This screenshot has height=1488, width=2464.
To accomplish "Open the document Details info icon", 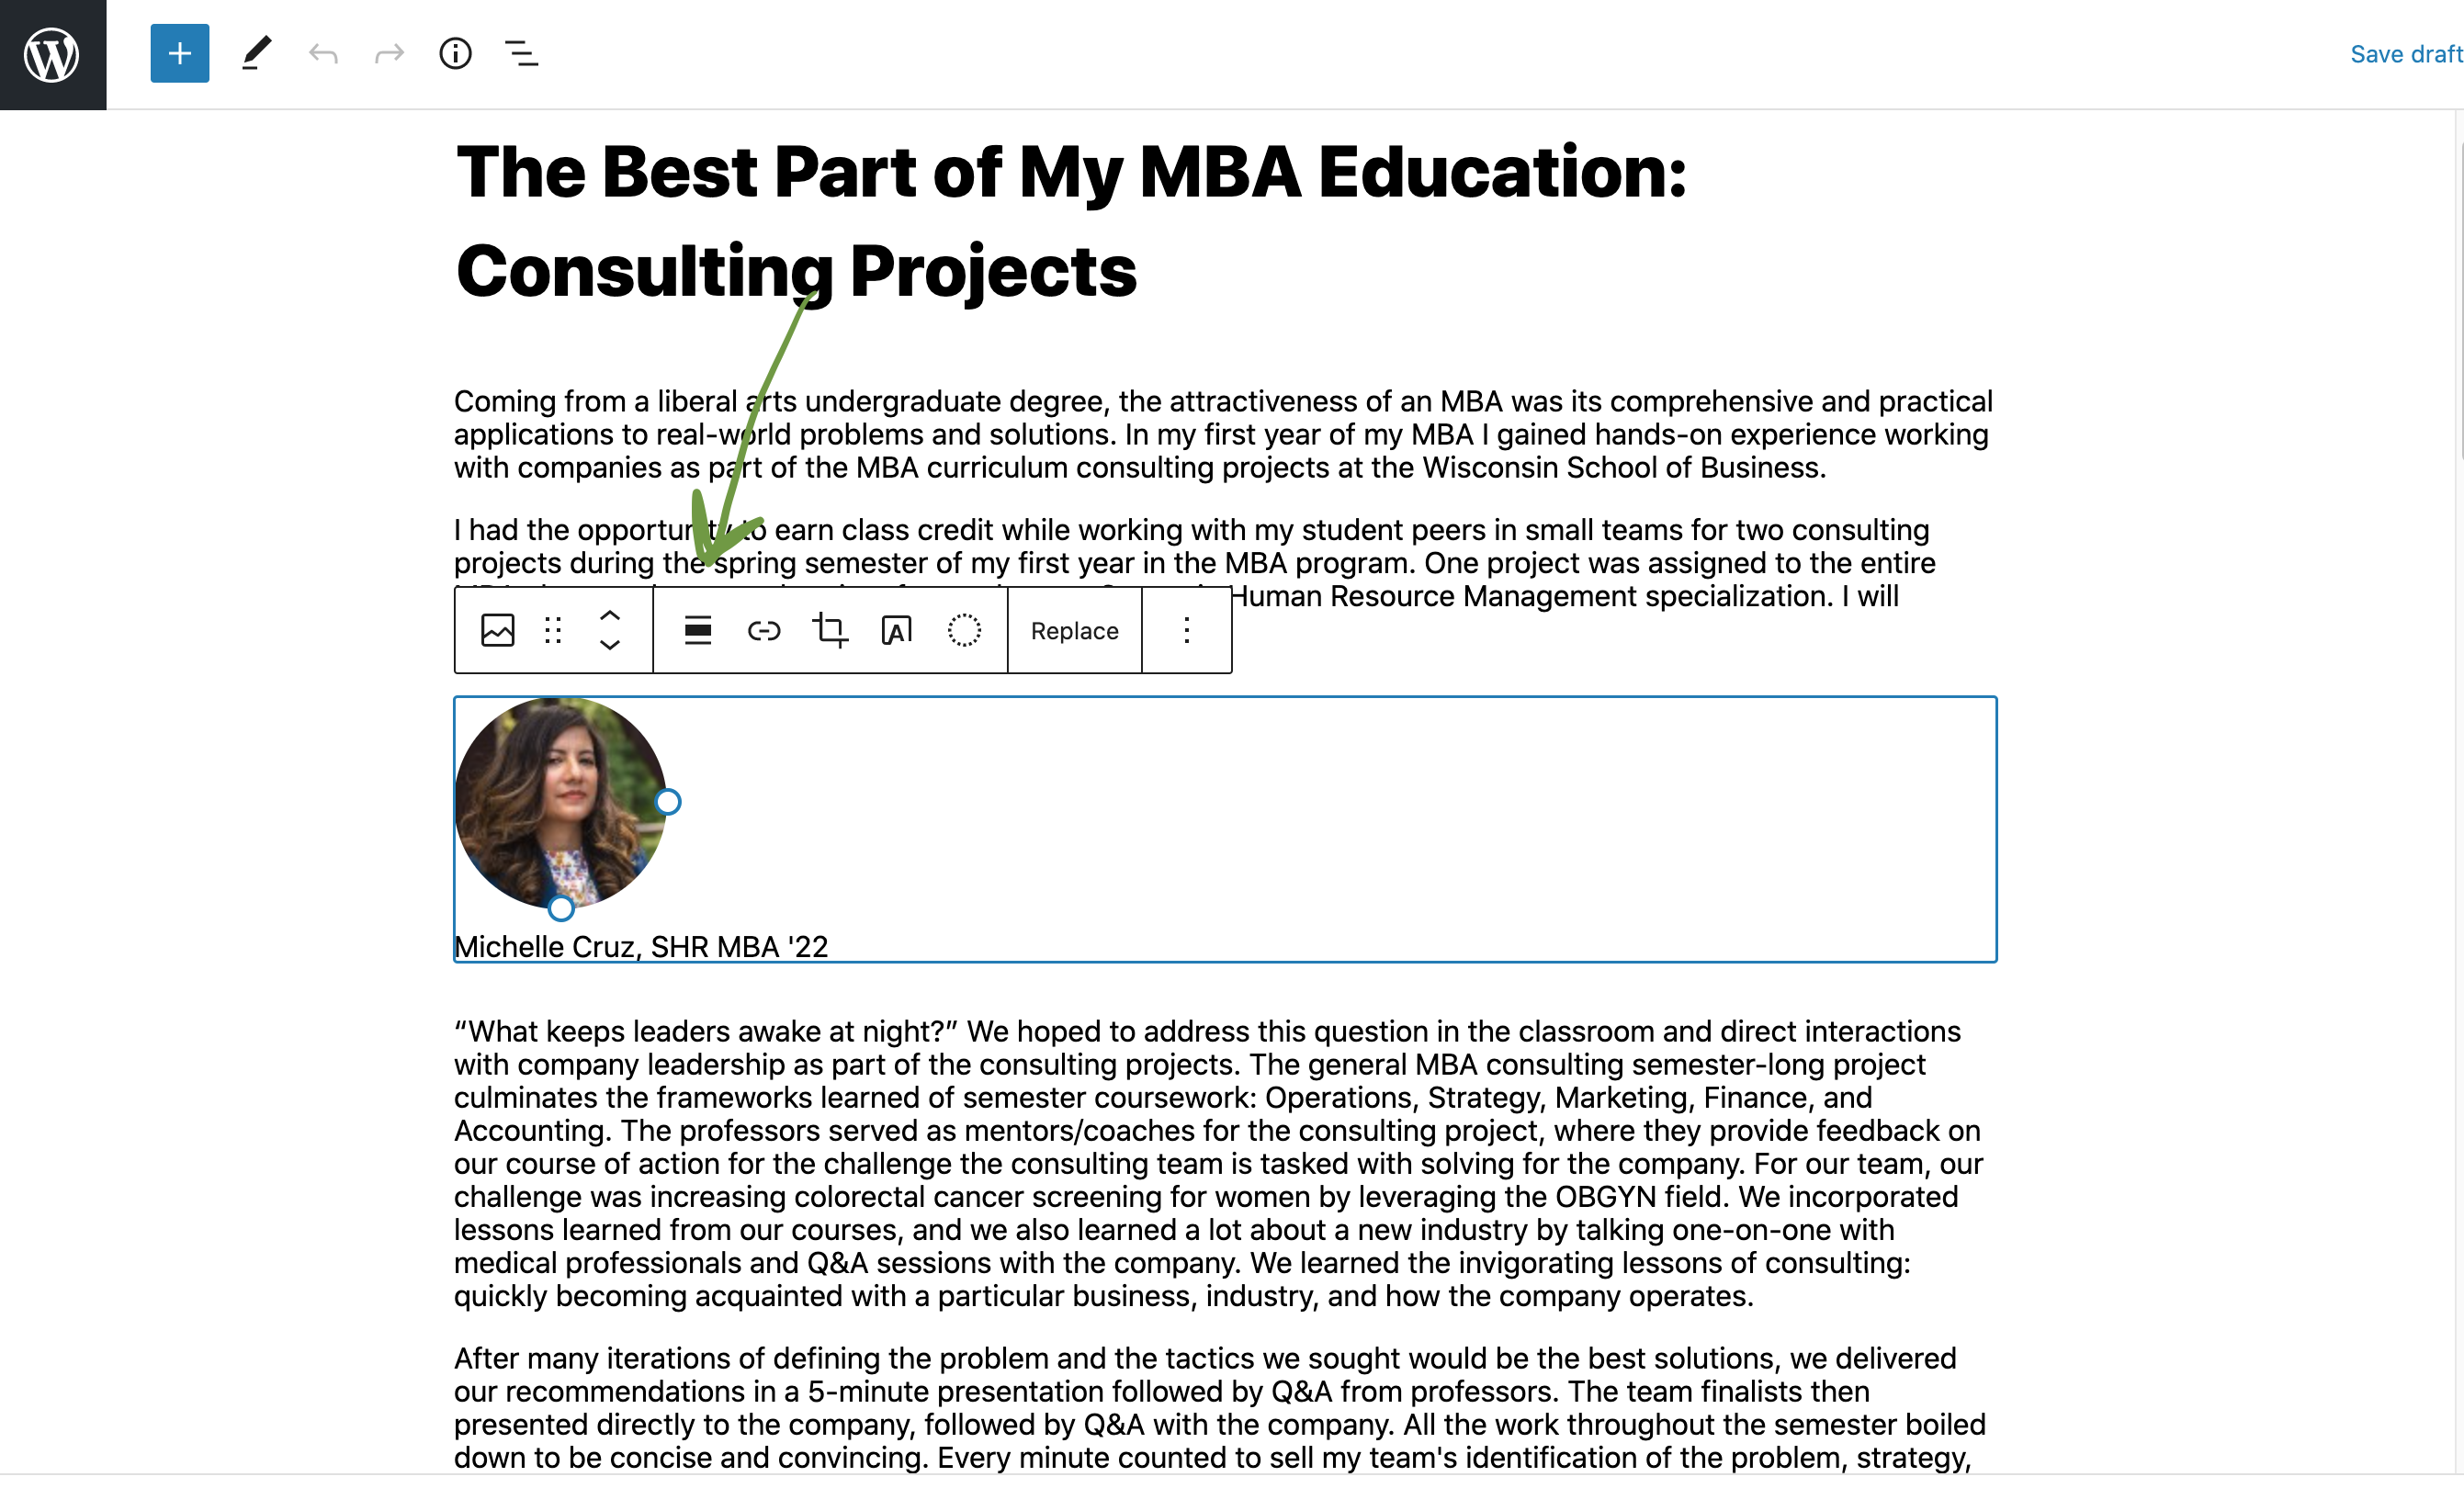I will click(x=455, y=53).
